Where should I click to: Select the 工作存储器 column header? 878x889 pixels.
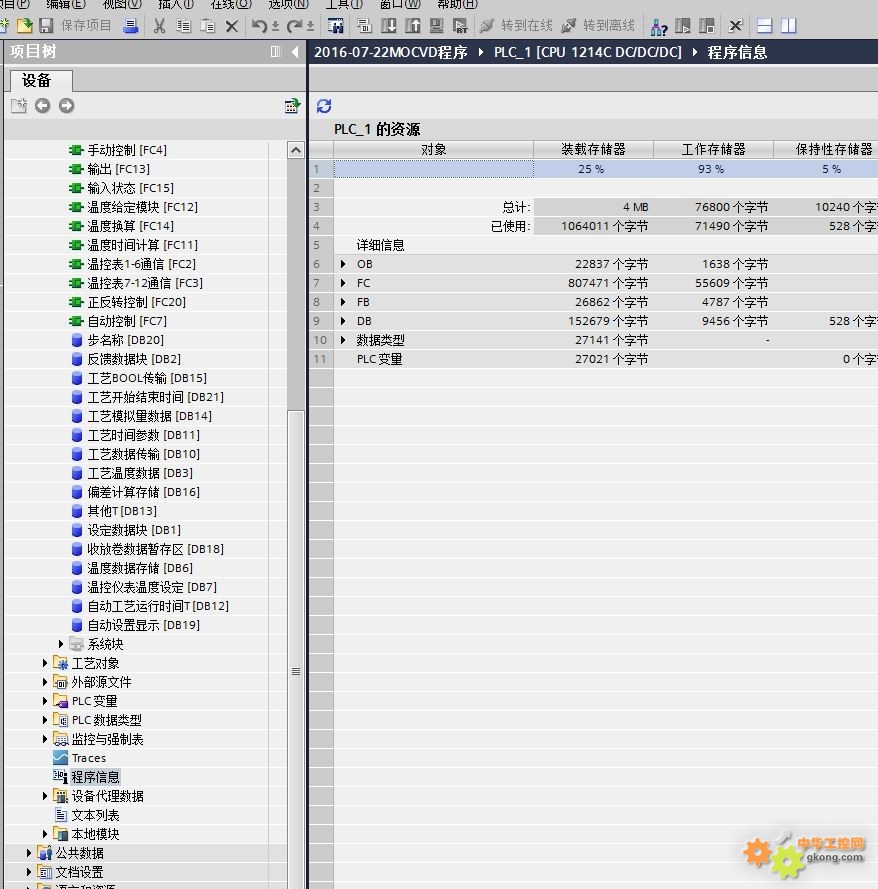point(713,149)
